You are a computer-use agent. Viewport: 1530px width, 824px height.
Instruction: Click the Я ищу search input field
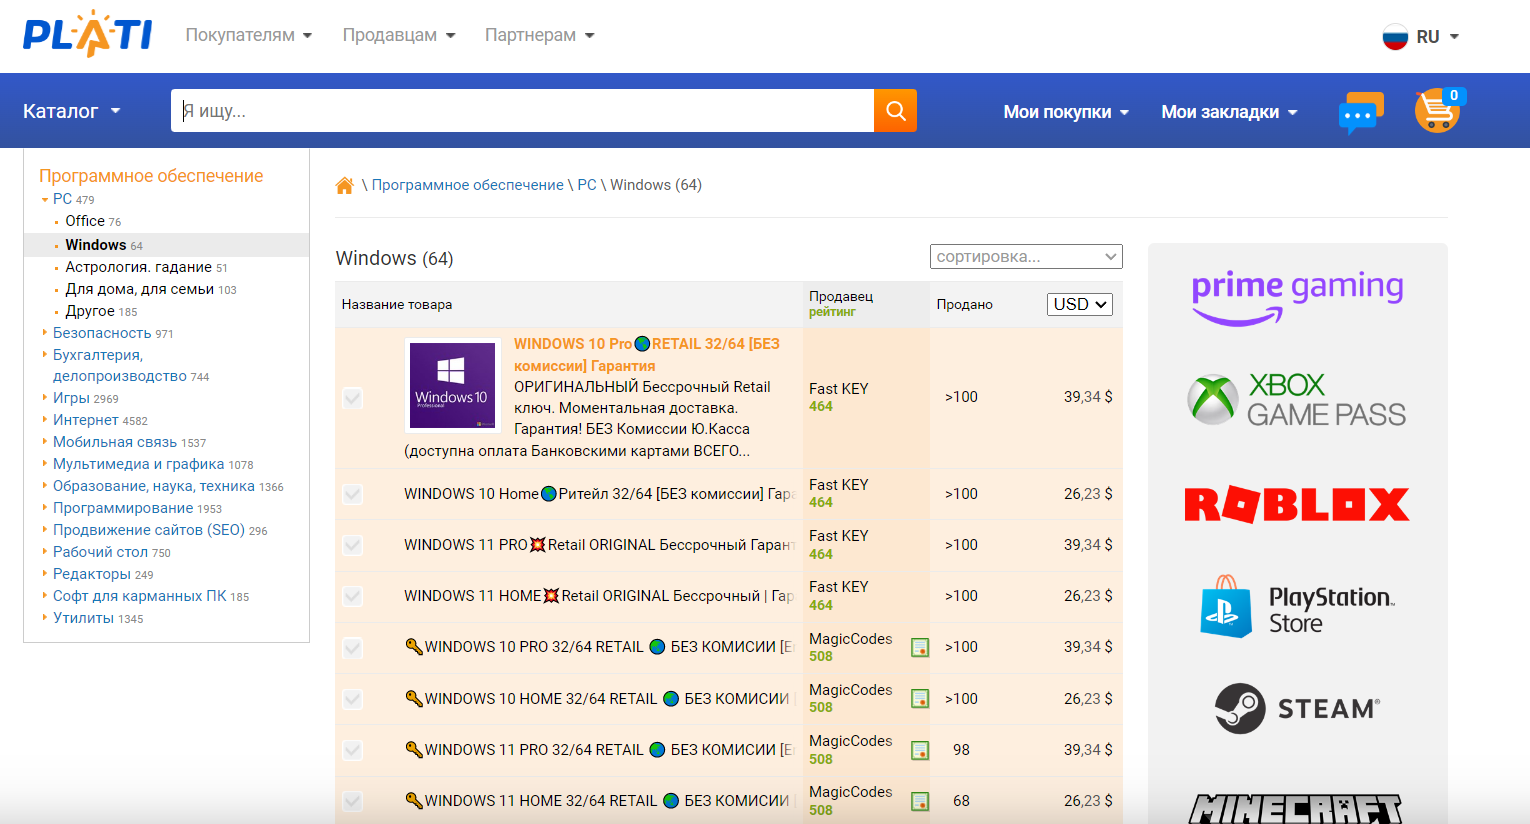tap(522, 111)
